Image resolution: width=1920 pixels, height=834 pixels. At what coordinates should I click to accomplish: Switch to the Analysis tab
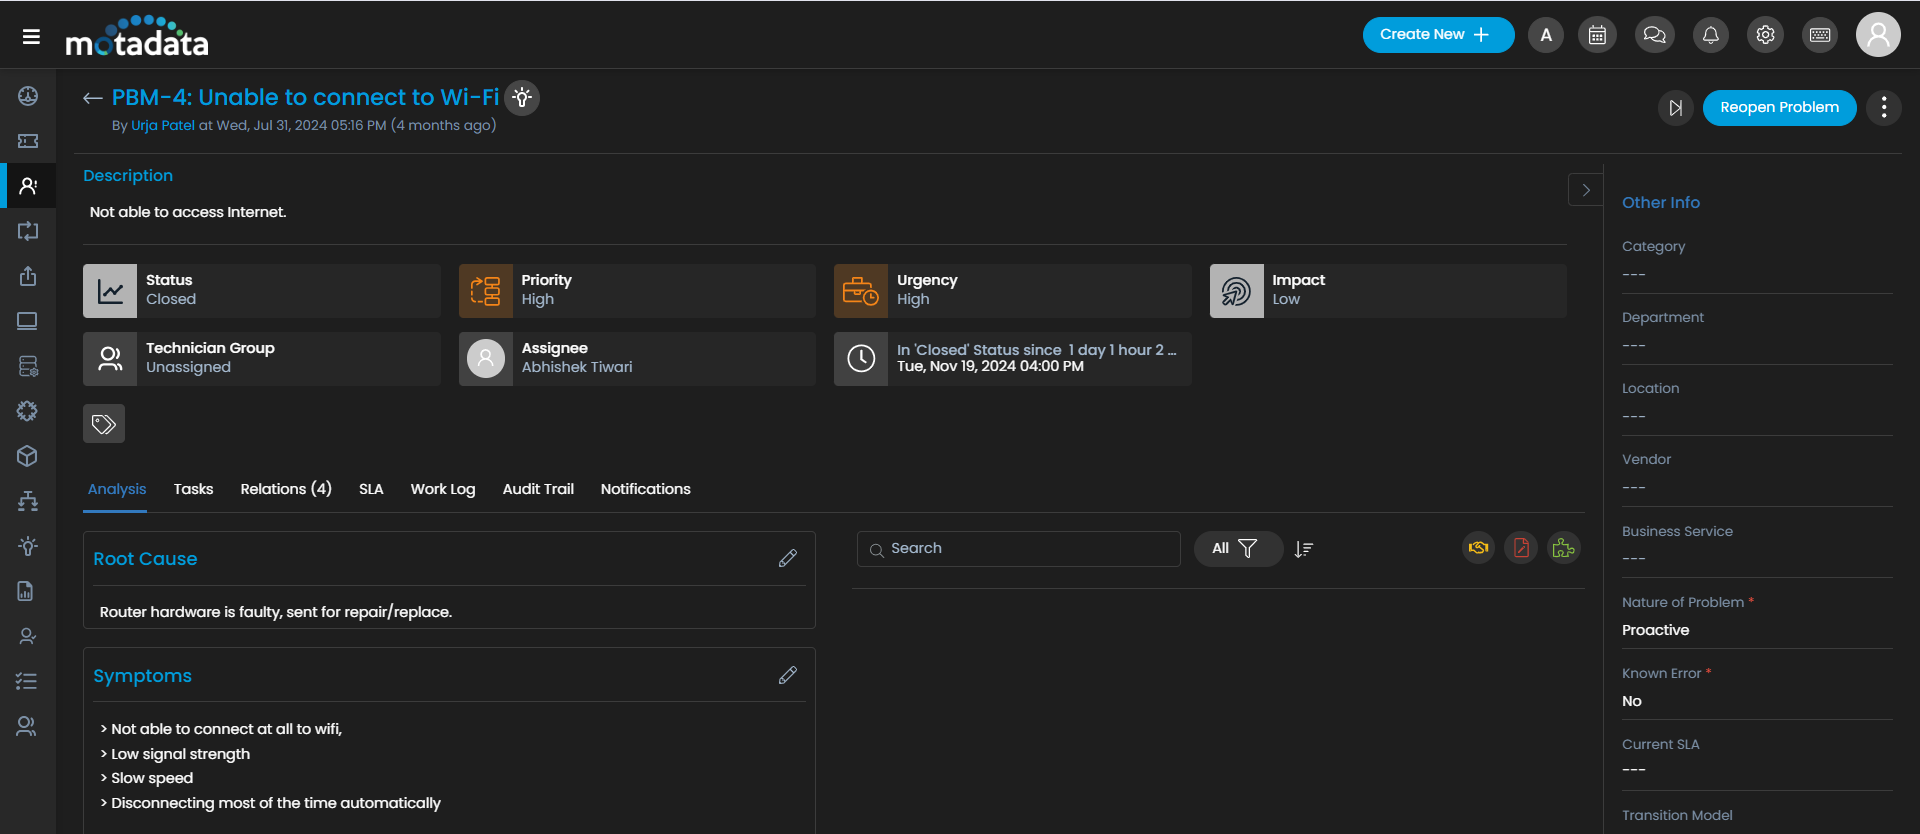(117, 489)
